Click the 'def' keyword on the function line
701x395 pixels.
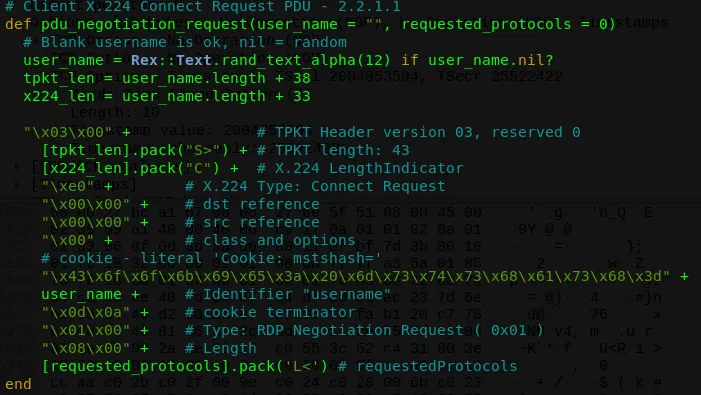tap(18, 24)
